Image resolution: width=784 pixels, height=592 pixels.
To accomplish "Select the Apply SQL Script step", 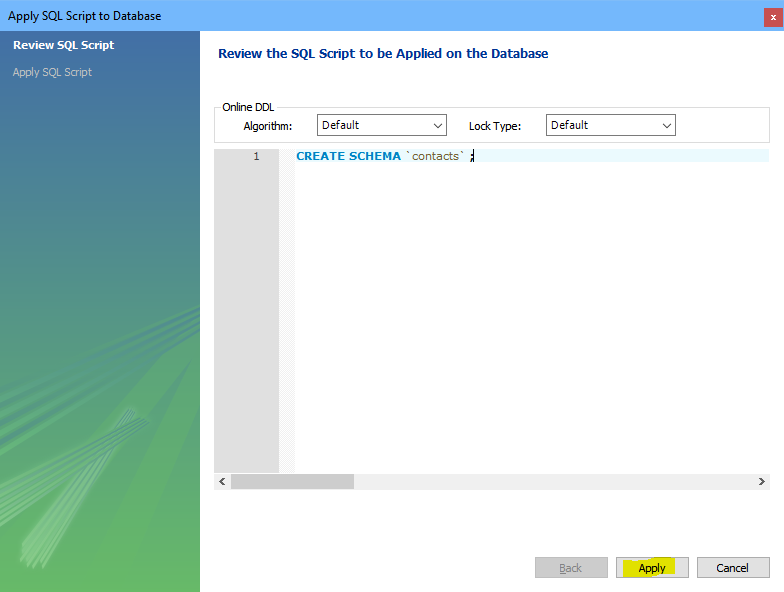I will [x=52, y=72].
